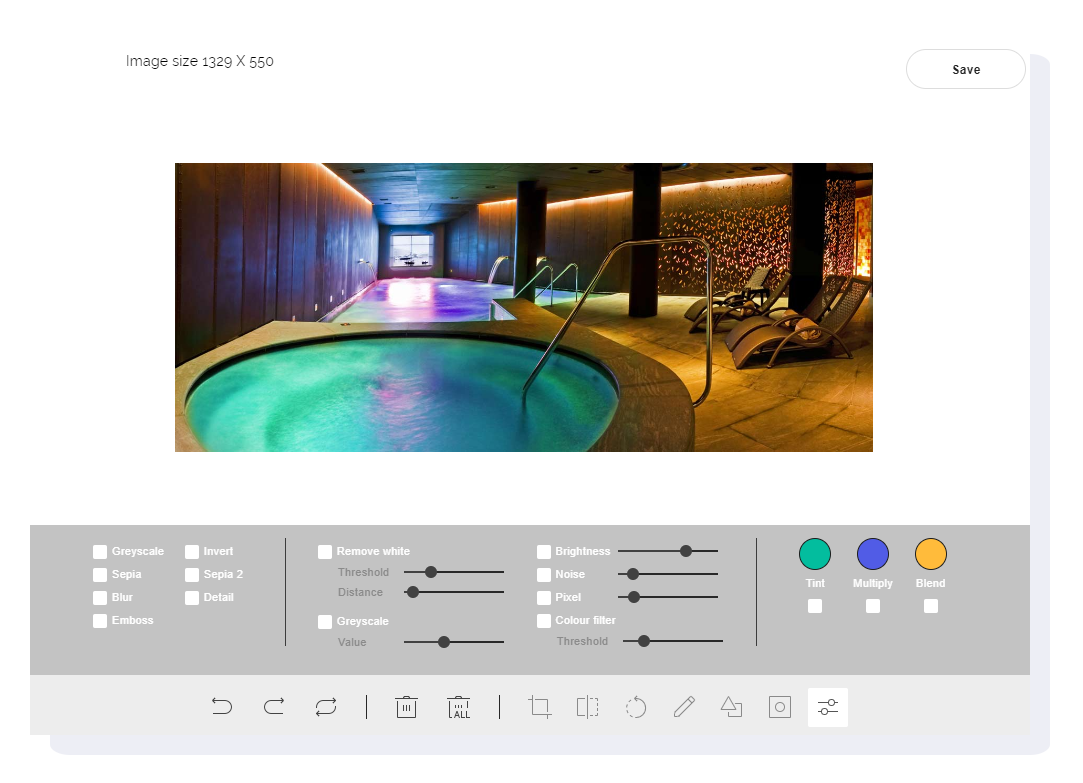The image size is (1083, 783).
Task: Enable the Sepia filter checkbox
Action: (100, 575)
